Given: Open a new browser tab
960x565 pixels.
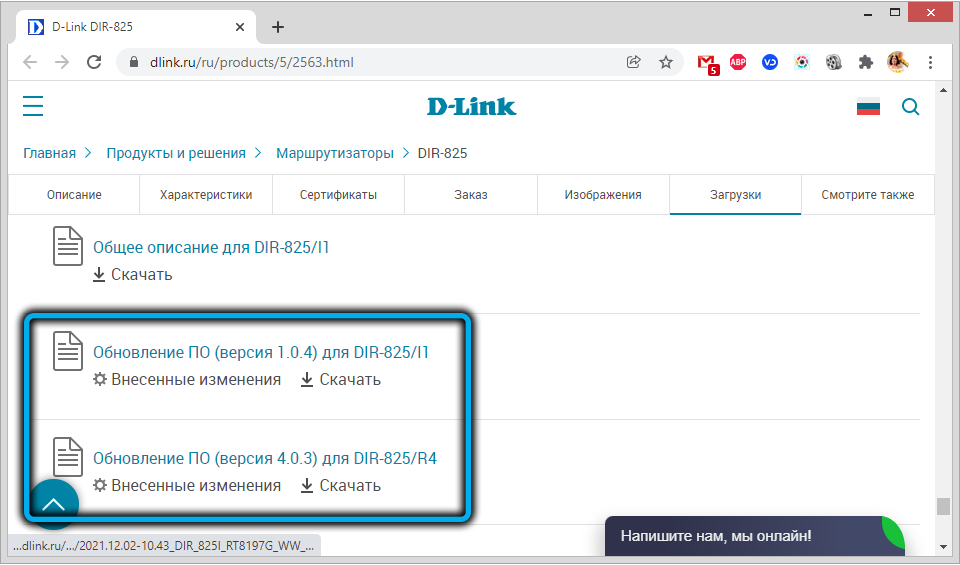Looking at the screenshot, I should click(278, 27).
